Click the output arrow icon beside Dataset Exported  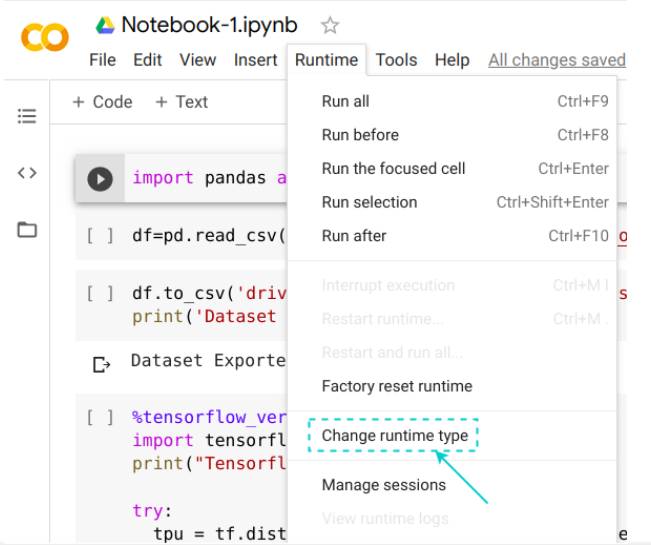101,364
